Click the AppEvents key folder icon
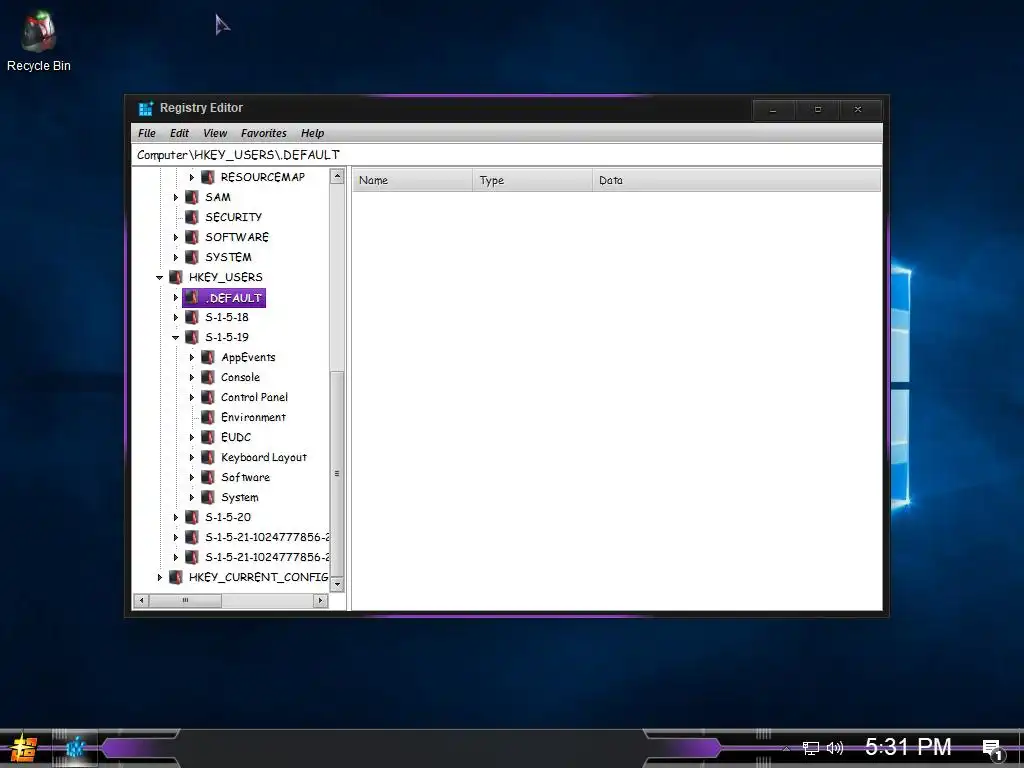Image resolution: width=1024 pixels, height=768 pixels. [x=208, y=357]
